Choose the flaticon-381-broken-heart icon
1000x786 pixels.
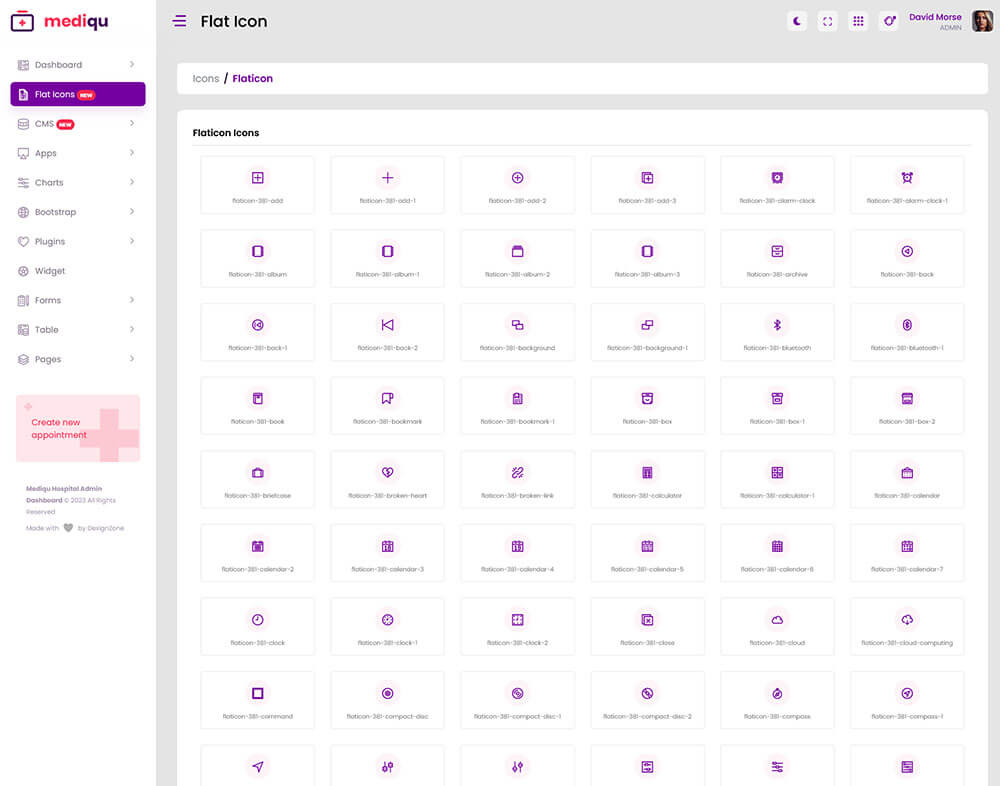coord(387,478)
